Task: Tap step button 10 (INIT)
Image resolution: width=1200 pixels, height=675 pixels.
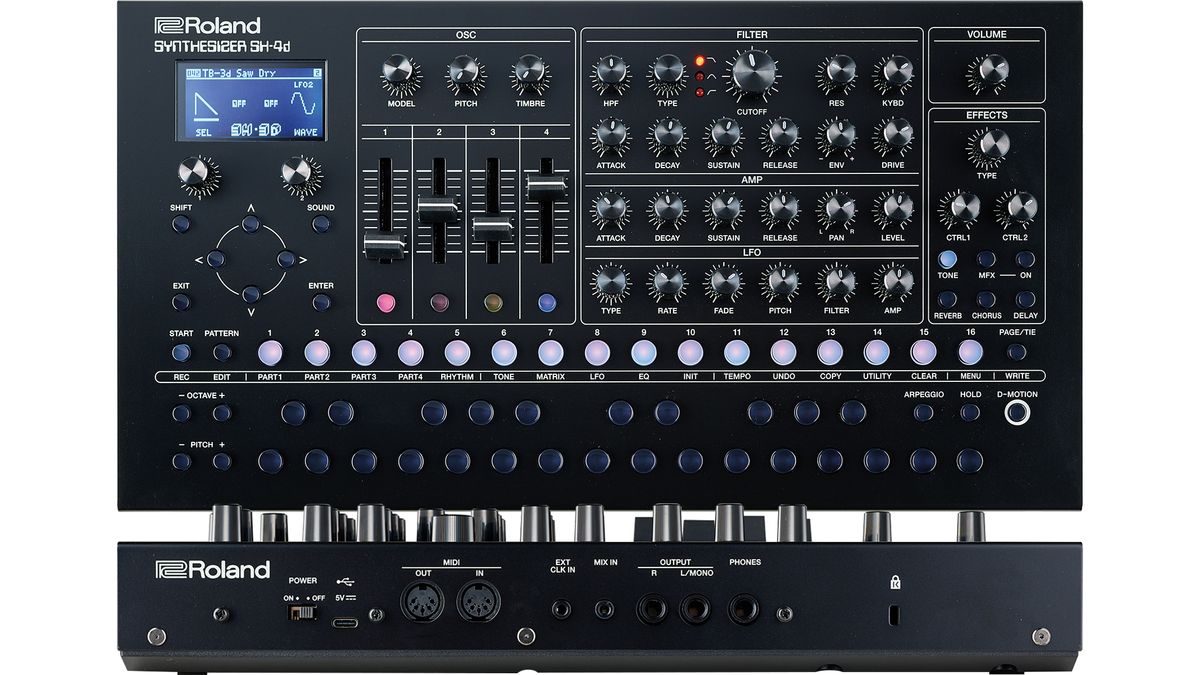Action: coord(690,352)
